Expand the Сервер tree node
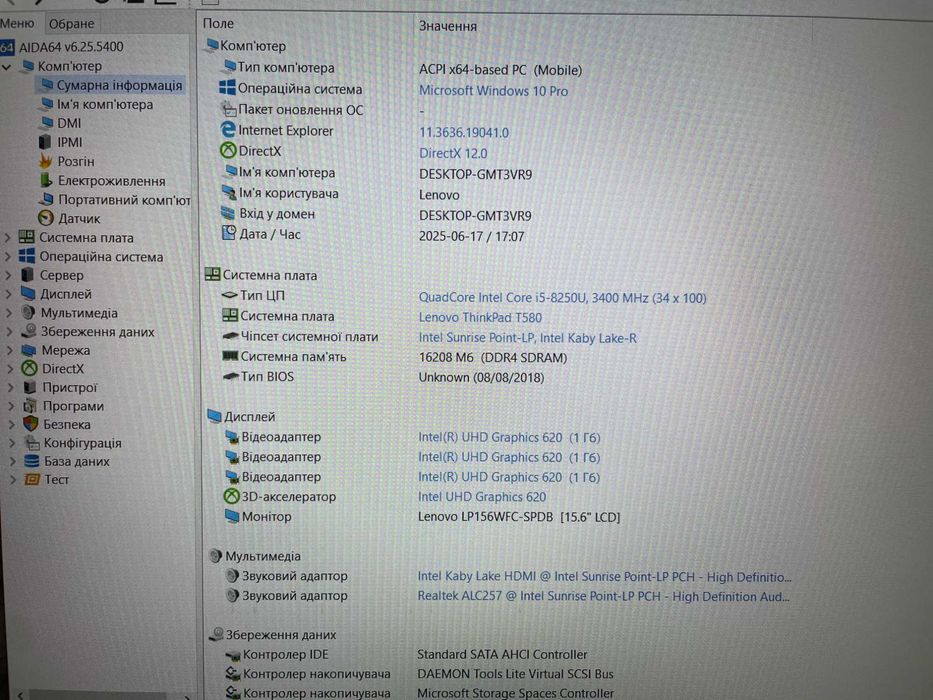 click(x=8, y=276)
